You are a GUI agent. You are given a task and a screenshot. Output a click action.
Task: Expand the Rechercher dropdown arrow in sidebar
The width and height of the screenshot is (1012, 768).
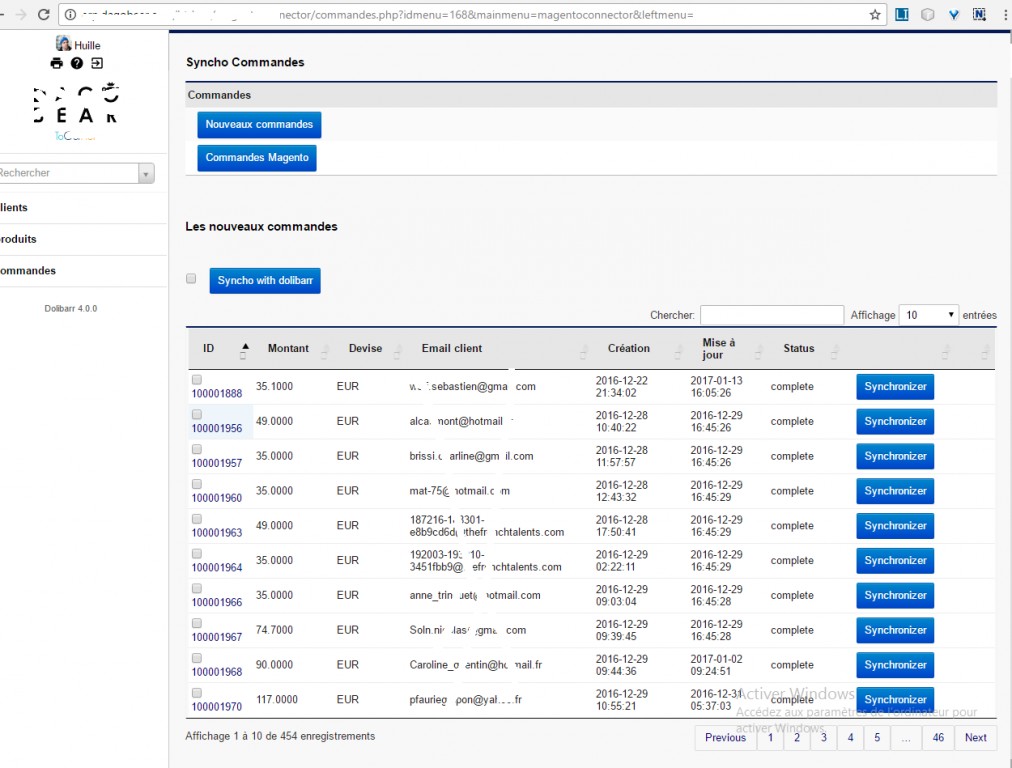pyautogui.click(x=146, y=174)
